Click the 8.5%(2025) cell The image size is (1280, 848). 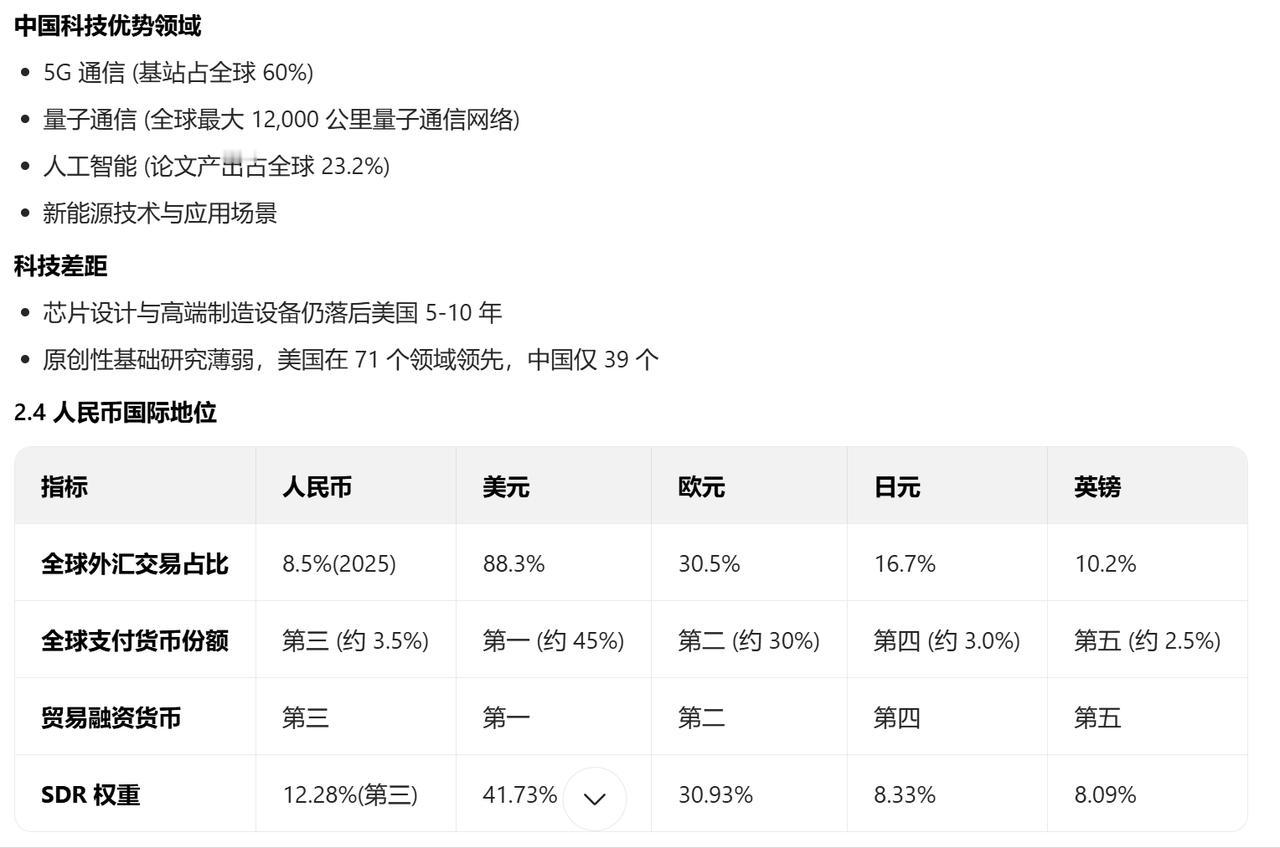pyautogui.click(x=339, y=564)
